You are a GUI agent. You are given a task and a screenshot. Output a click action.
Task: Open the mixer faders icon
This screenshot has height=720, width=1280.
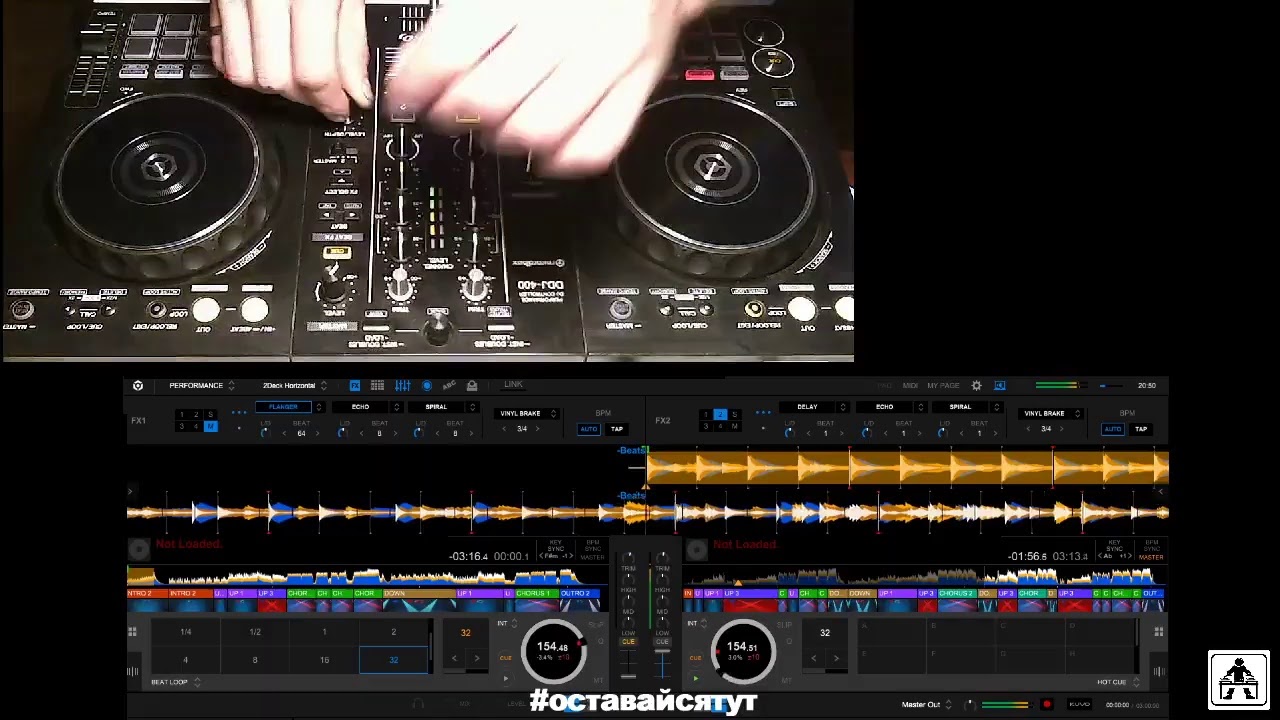click(402, 385)
